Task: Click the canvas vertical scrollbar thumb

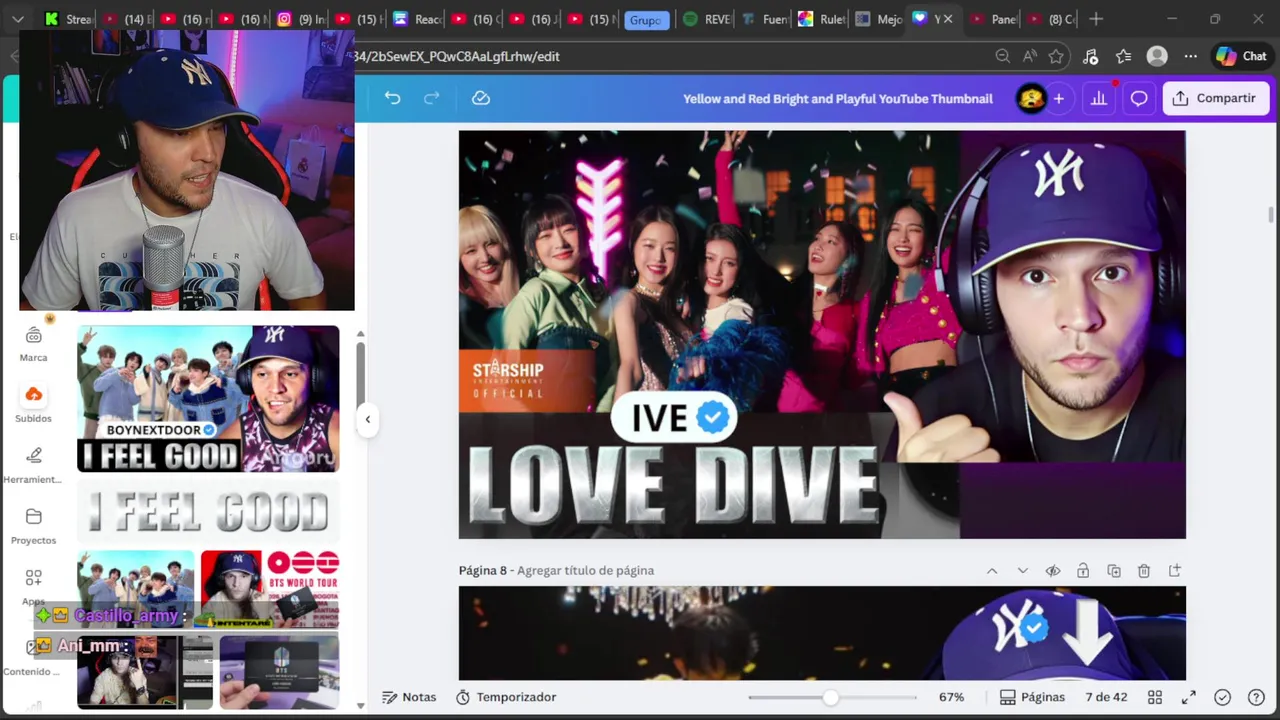Action: (1272, 215)
